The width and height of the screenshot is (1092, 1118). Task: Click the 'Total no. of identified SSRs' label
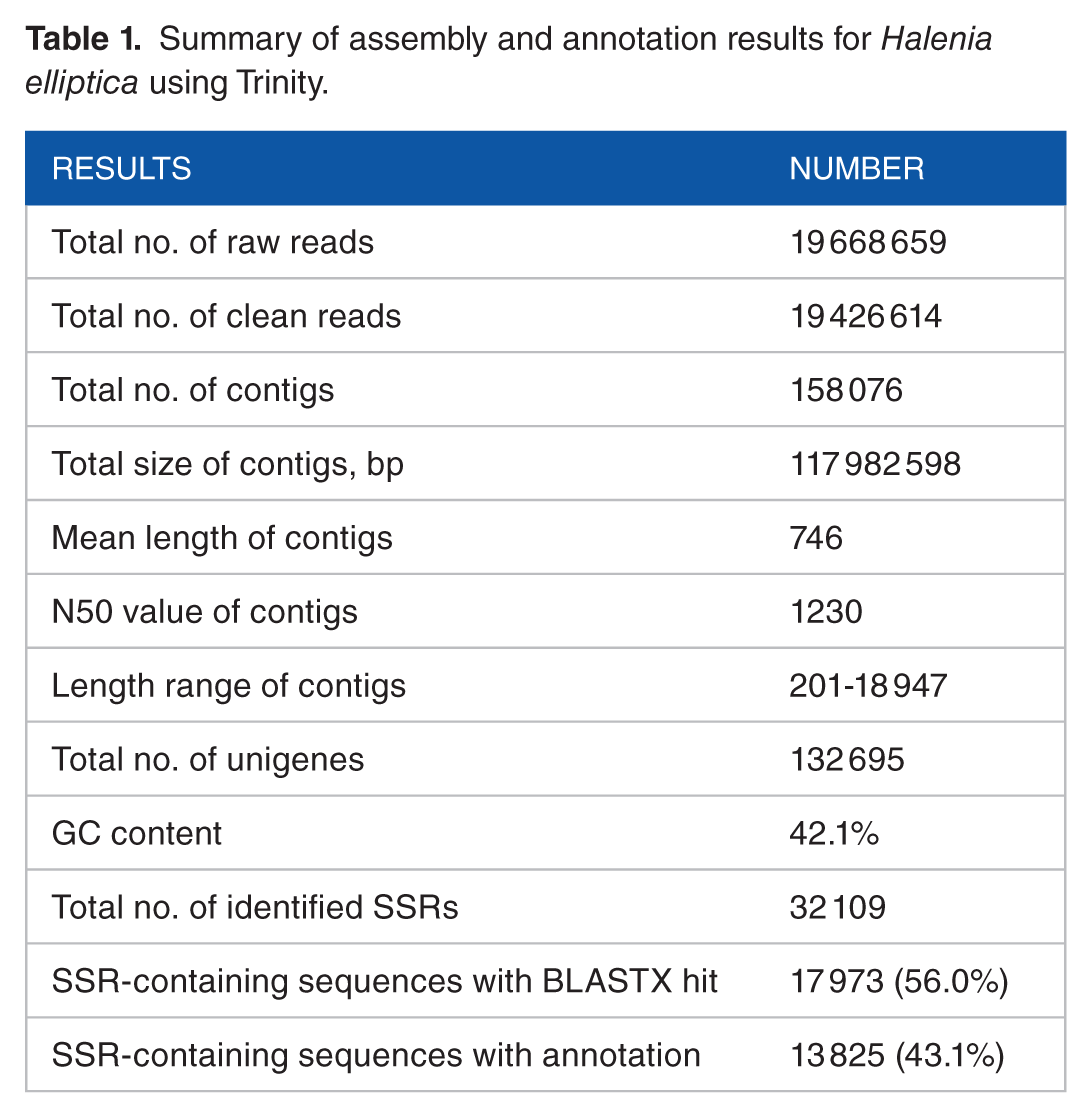(x=254, y=908)
